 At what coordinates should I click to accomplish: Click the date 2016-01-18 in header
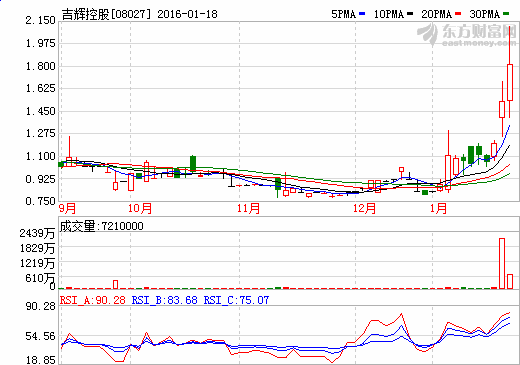(x=187, y=14)
